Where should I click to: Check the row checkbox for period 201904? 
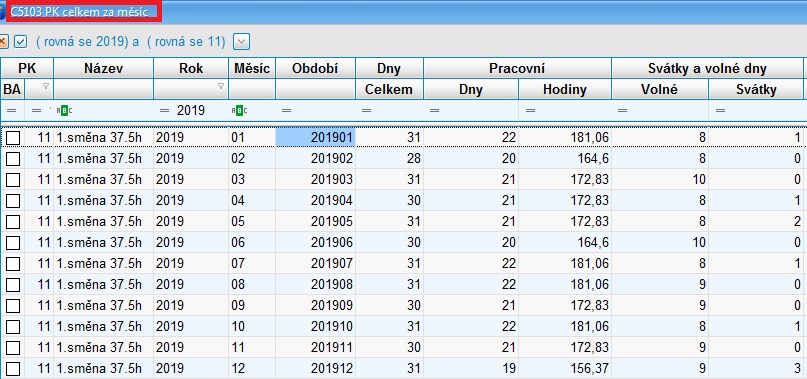13,200
